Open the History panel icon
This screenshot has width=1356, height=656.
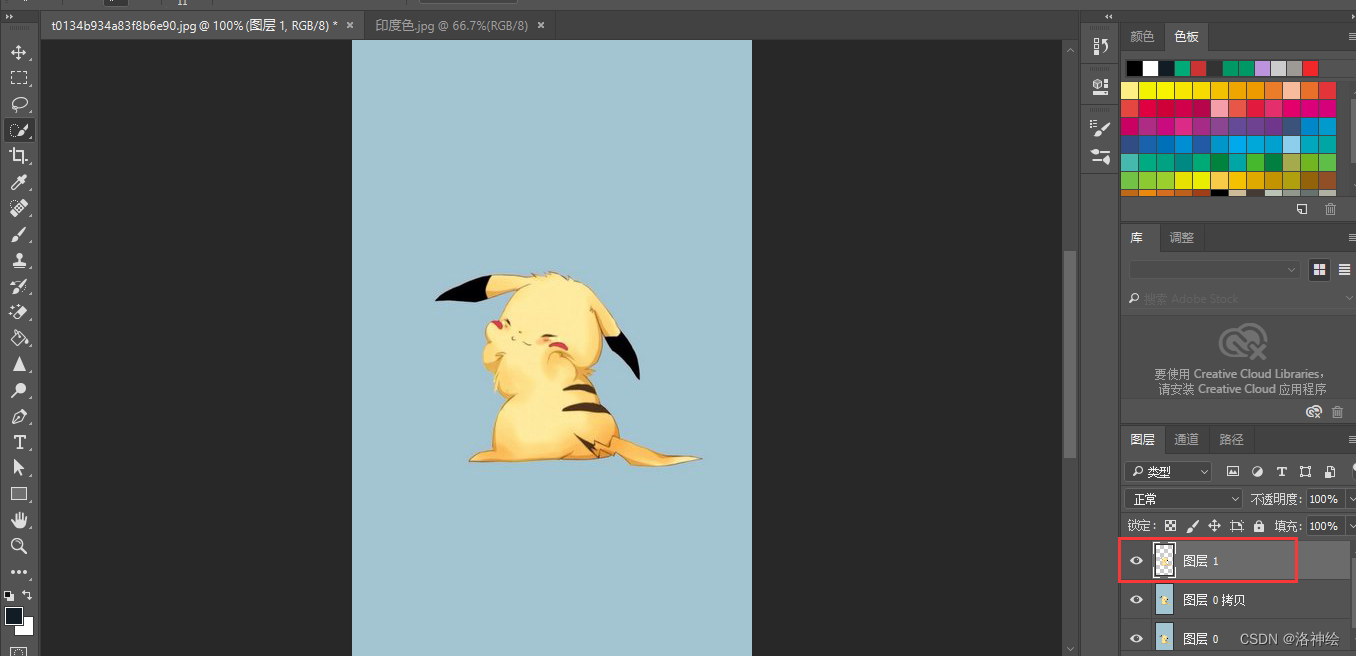1101,45
